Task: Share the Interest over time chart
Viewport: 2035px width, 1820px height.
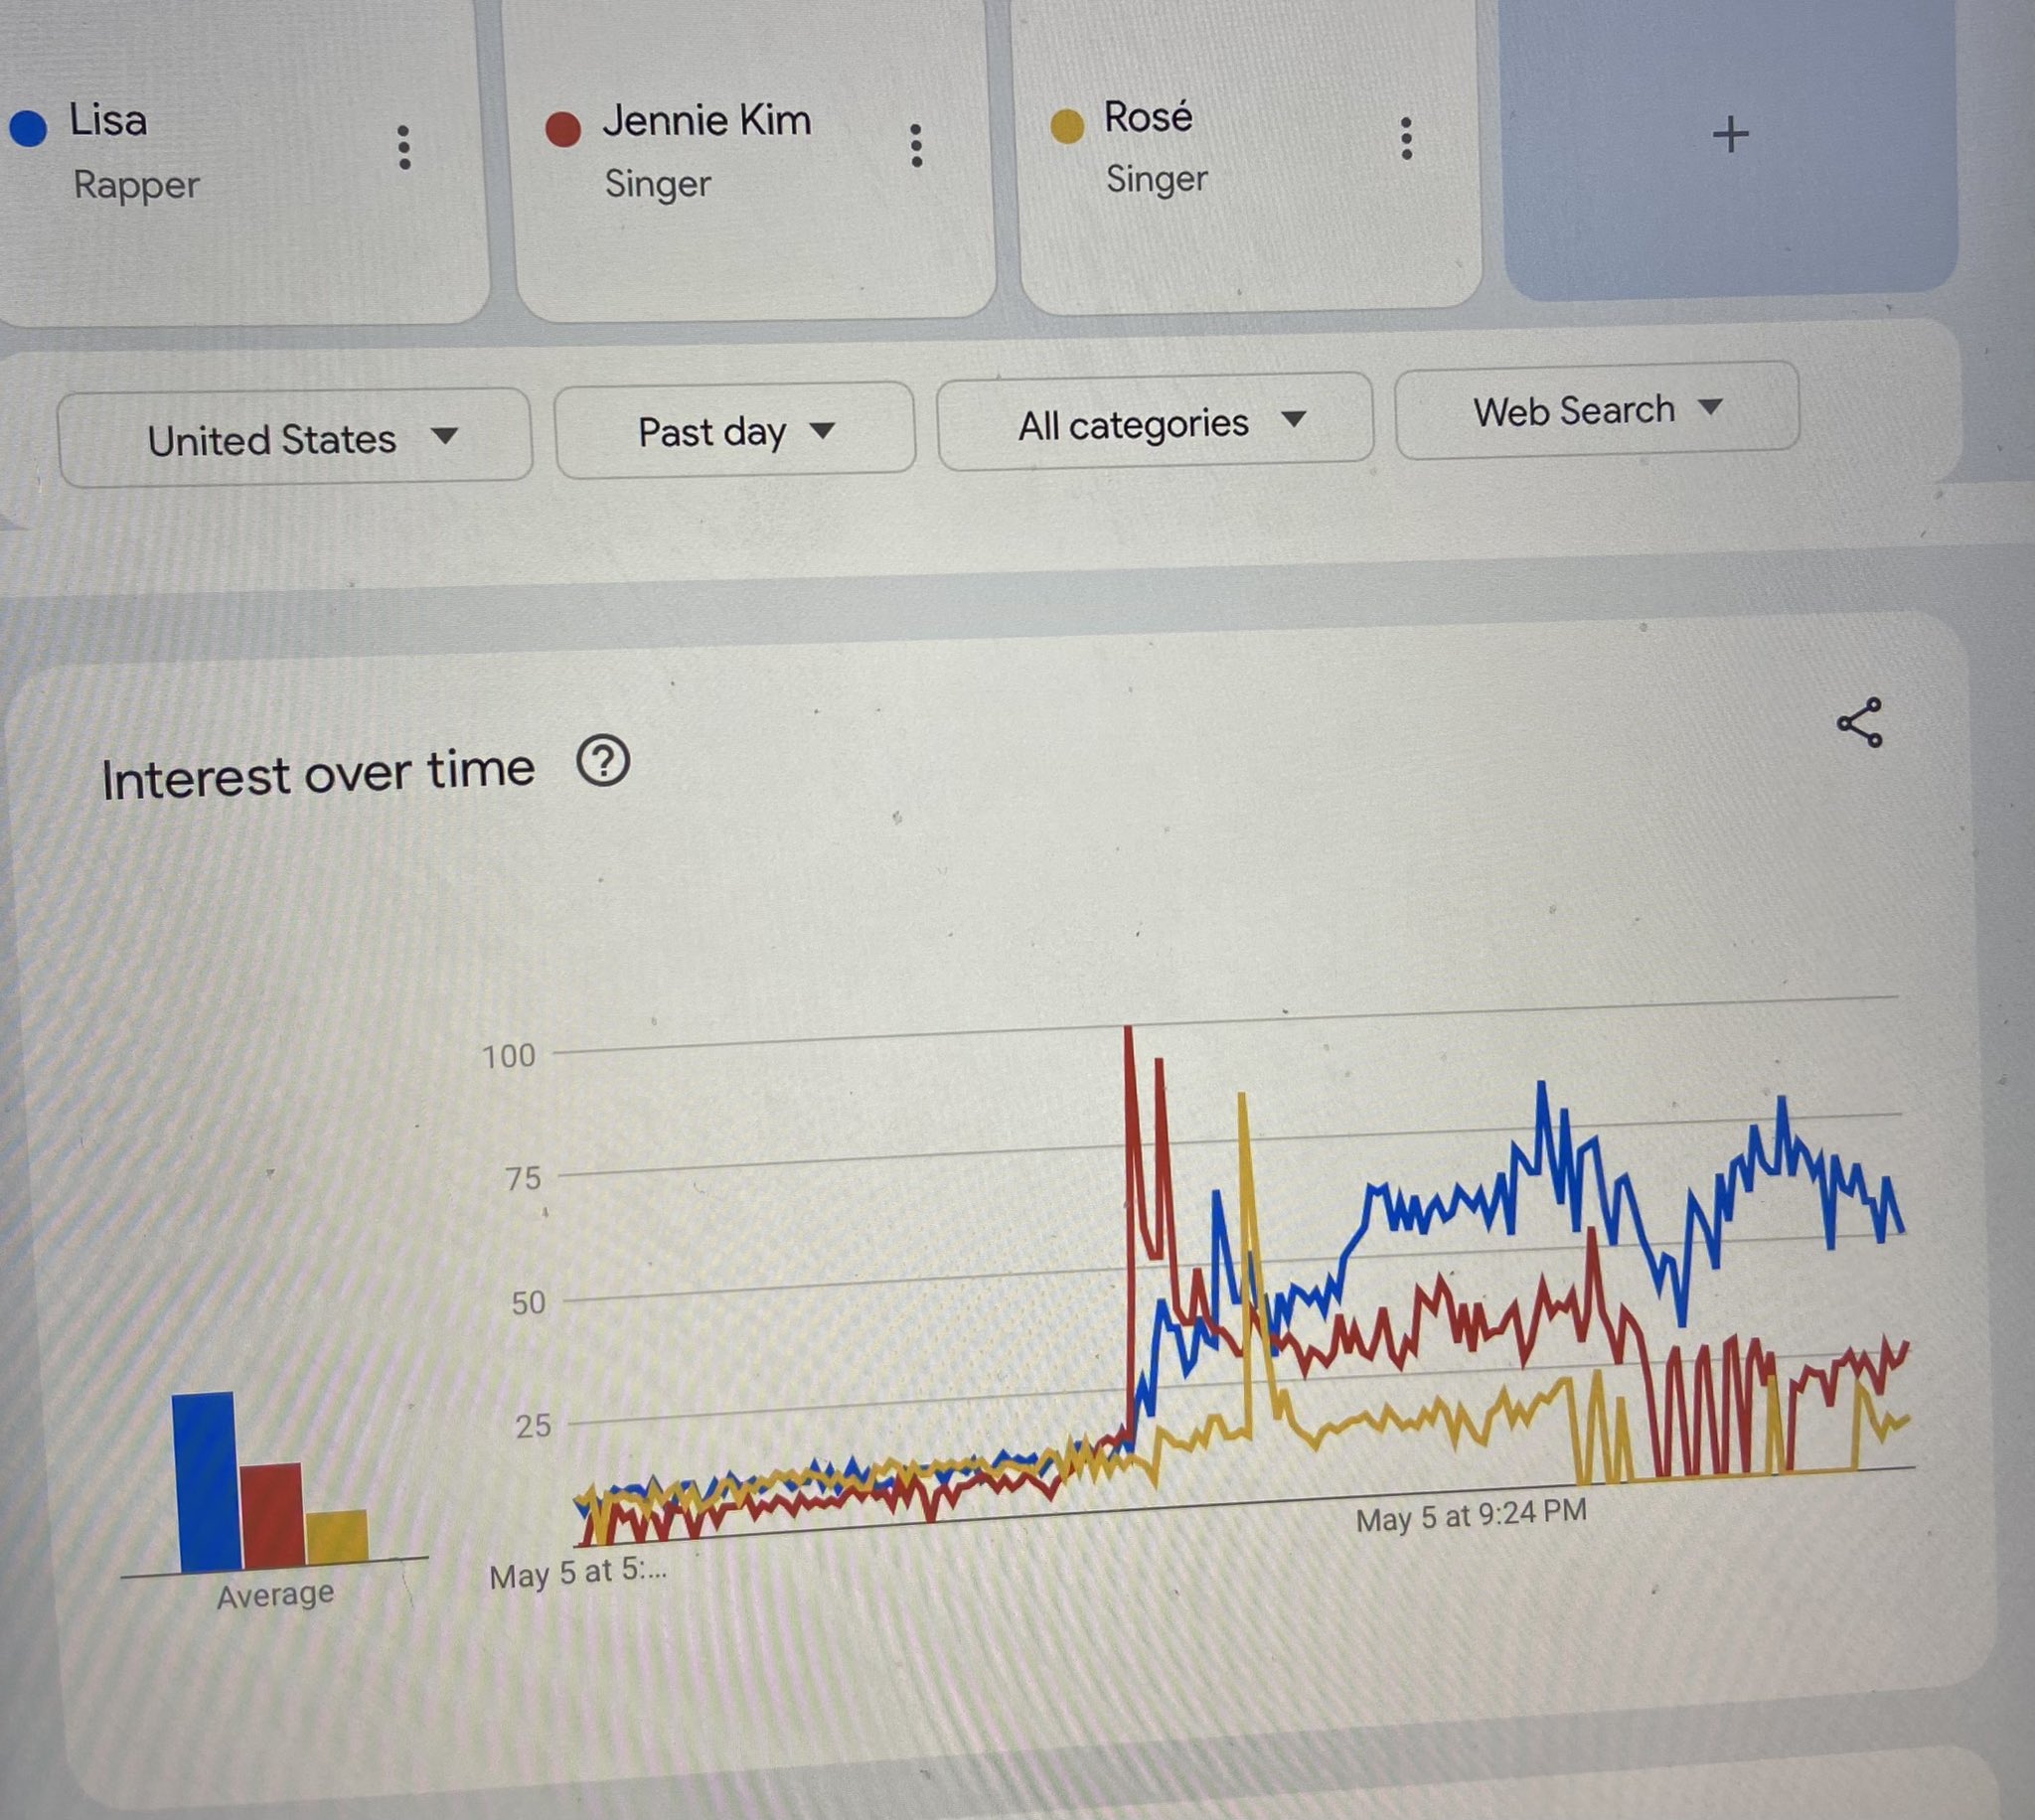Action: (x=1860, y=722)
